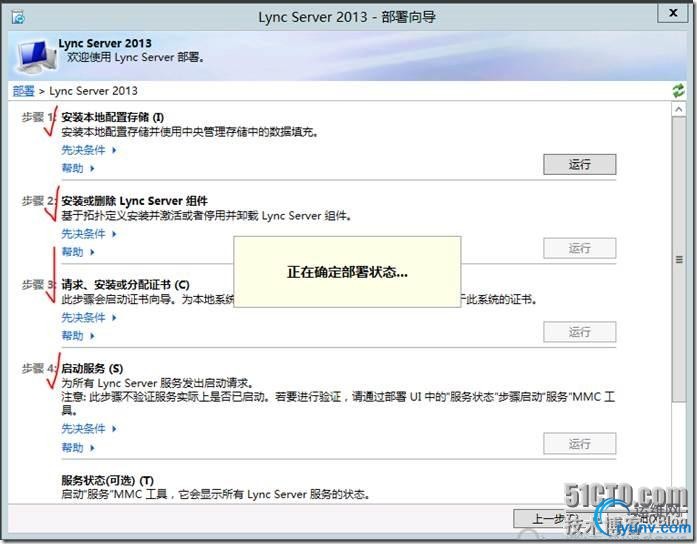Click heading 安装或删除 Lync Server 组件
Viewport: 697px width, 544px height.
point(134,201)
